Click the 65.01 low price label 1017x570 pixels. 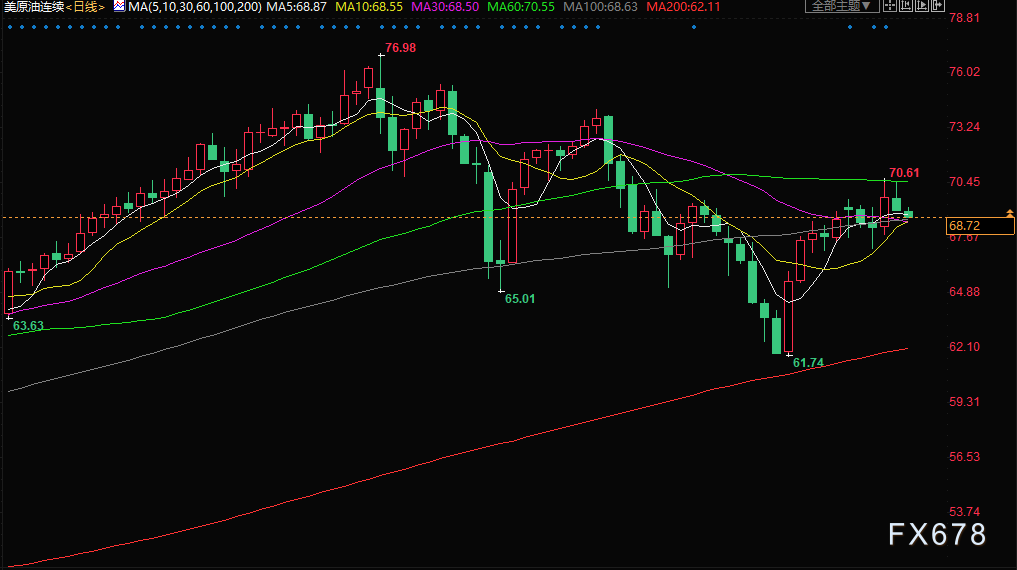[520, 299]
